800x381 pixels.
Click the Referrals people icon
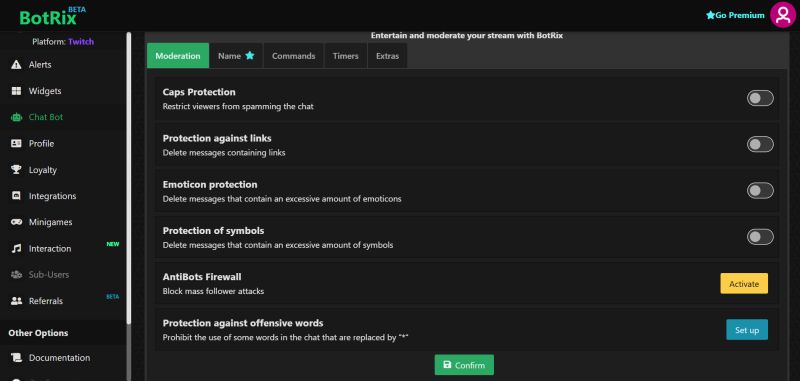tap(16, 301)
